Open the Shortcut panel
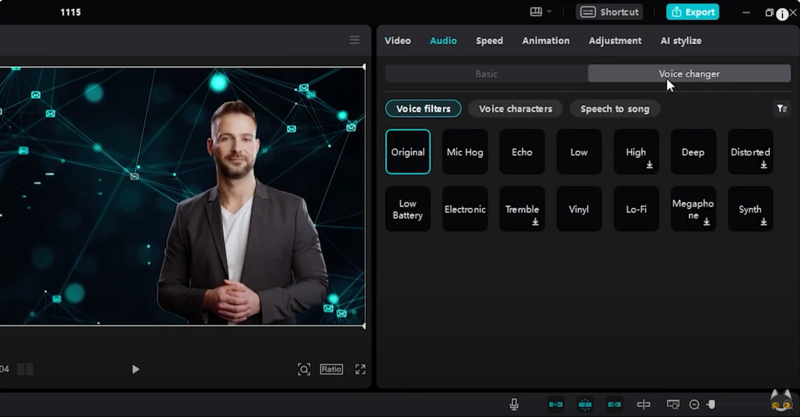This screenshot has height=417, width=800. 610,12
